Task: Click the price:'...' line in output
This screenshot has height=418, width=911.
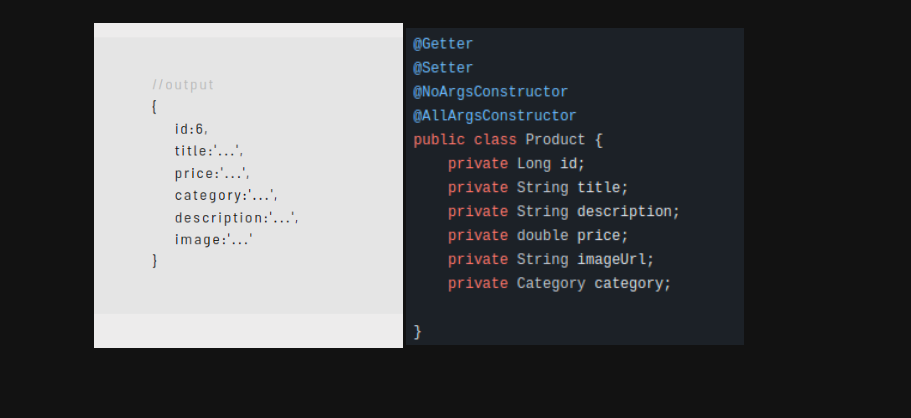Action: click(212, 173)
